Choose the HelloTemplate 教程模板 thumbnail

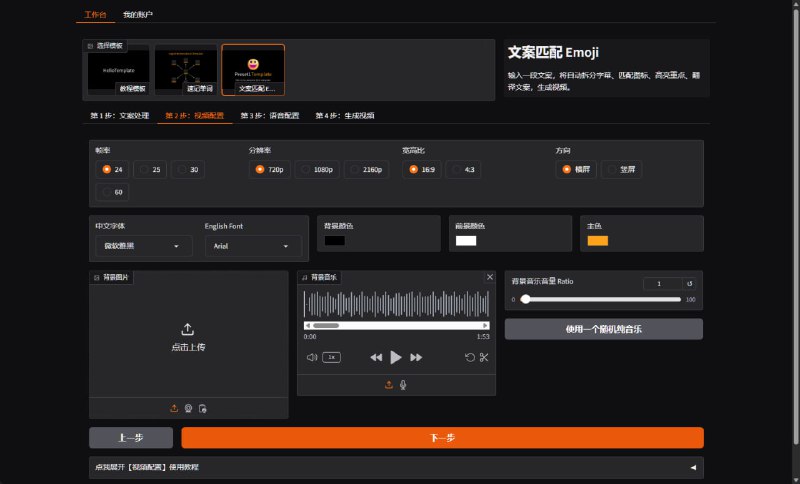pyautogui.click(x=118, y=70)
